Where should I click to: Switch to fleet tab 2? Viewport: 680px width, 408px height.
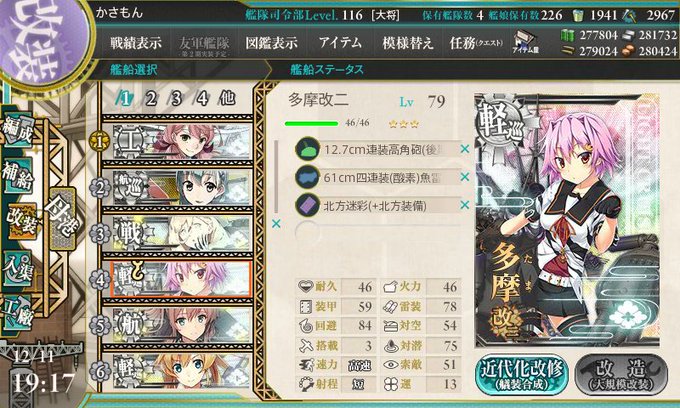[150, 99]
